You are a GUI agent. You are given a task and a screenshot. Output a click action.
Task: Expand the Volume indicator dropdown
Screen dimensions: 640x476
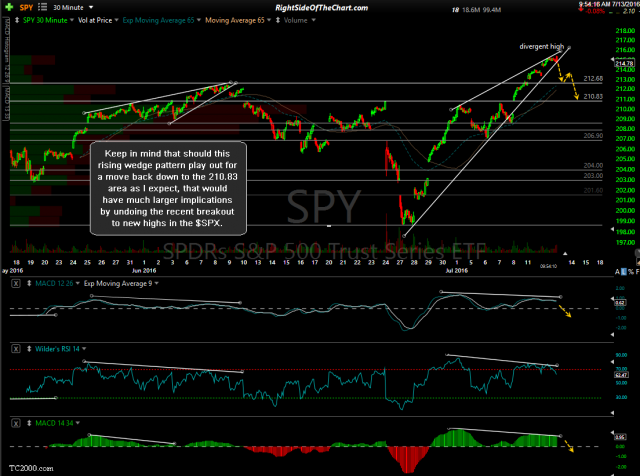tap(313, 20)
